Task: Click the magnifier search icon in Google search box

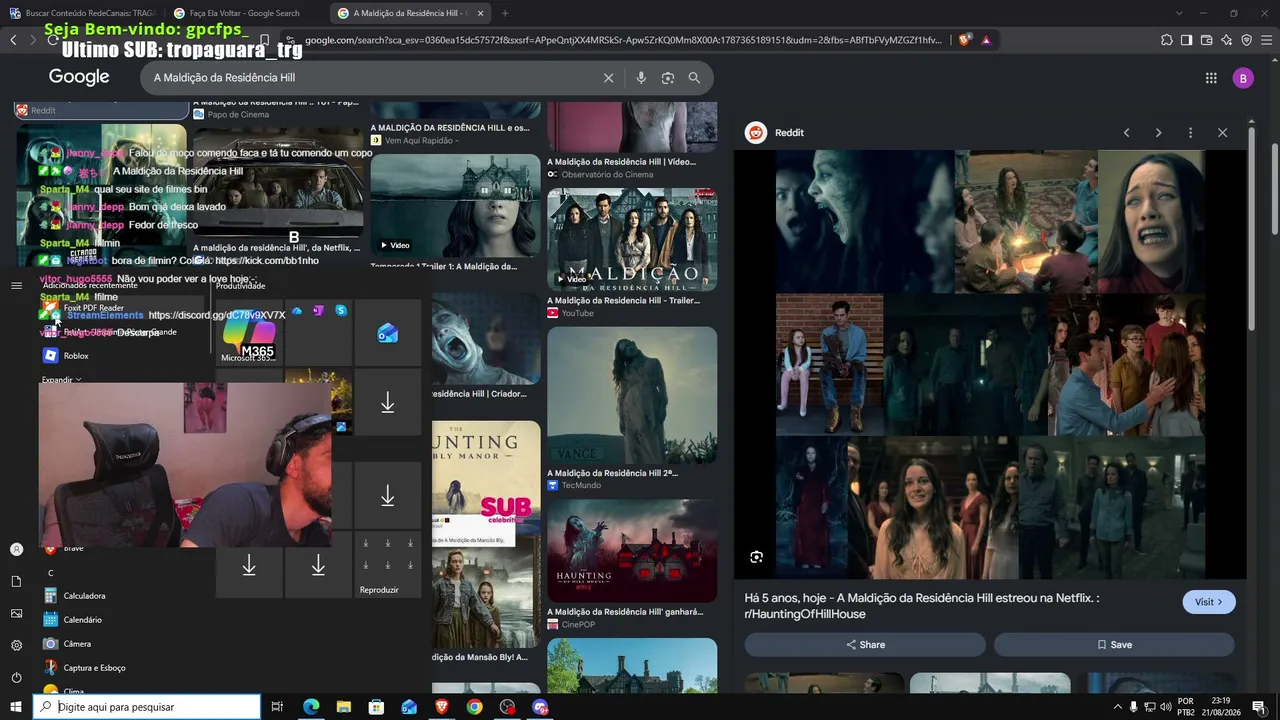Action: pyautogui.click(x=694, y=78)
